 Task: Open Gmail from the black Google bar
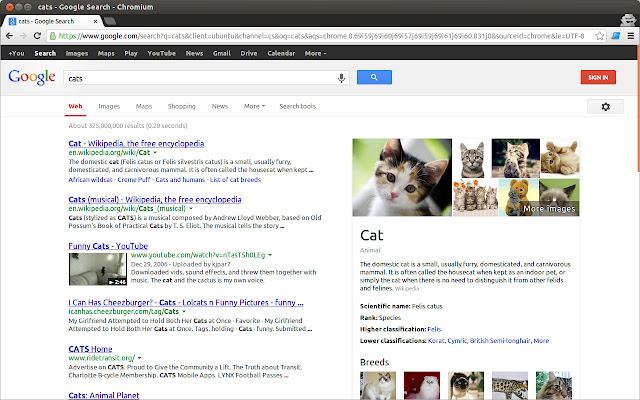pos(222,53)
